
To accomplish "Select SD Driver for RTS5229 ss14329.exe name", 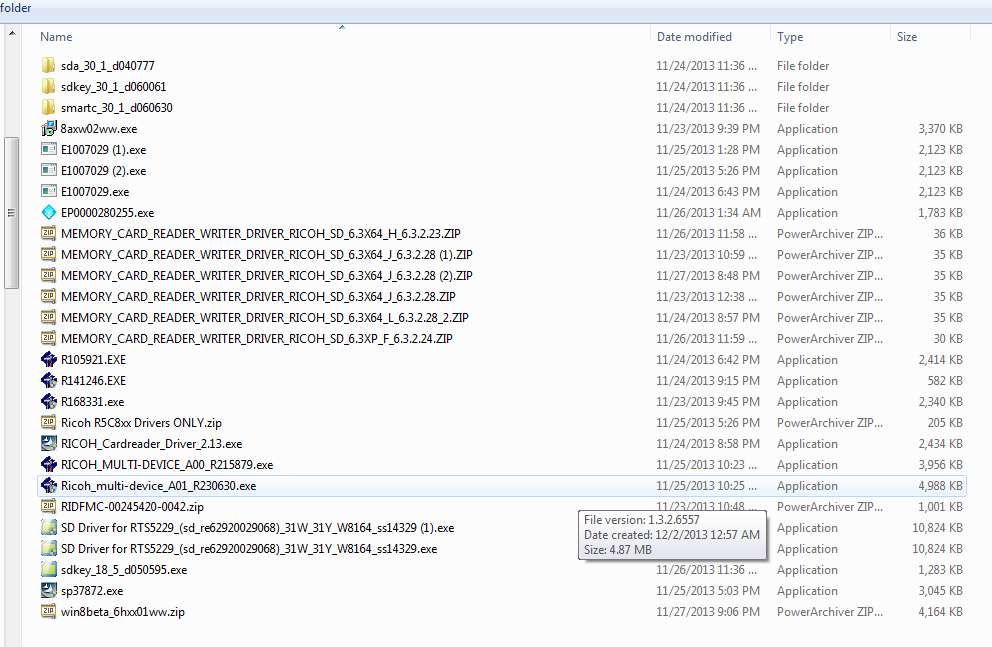I will (x=249, y=548).
